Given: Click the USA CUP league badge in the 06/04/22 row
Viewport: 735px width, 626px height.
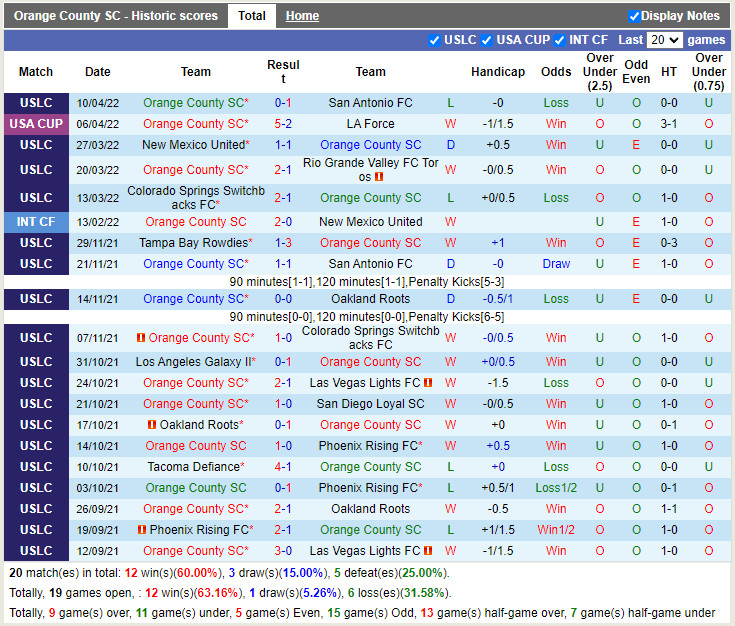Looking at the screenshot, I should click(x=36, y=124).
